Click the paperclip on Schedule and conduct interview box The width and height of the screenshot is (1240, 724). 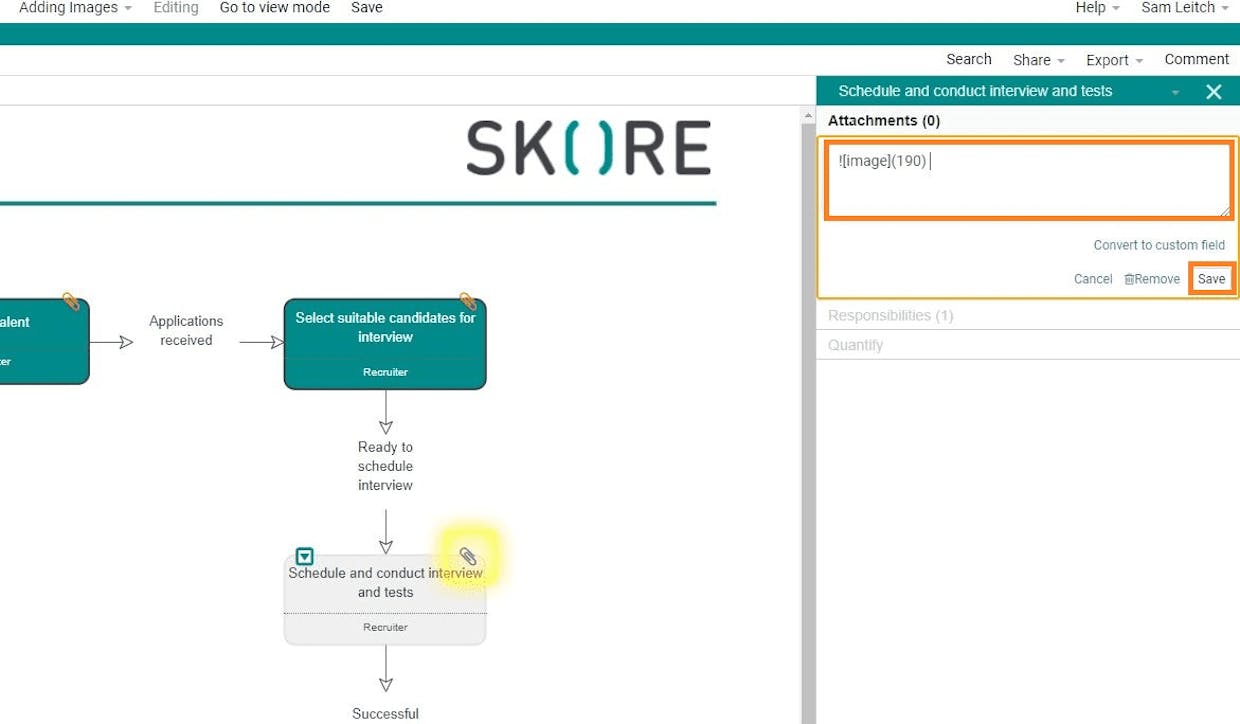[468, 556]
